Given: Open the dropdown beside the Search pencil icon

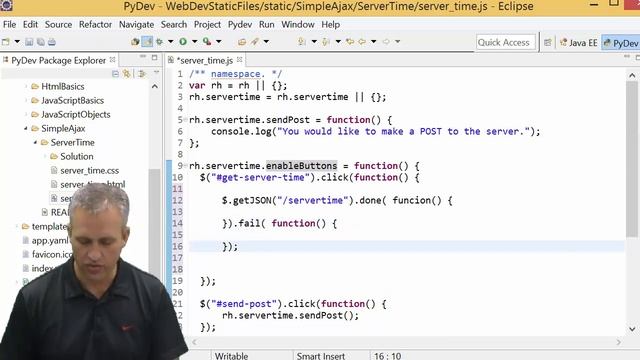Looking at the screenshot, I should click(x=266, y=42).
